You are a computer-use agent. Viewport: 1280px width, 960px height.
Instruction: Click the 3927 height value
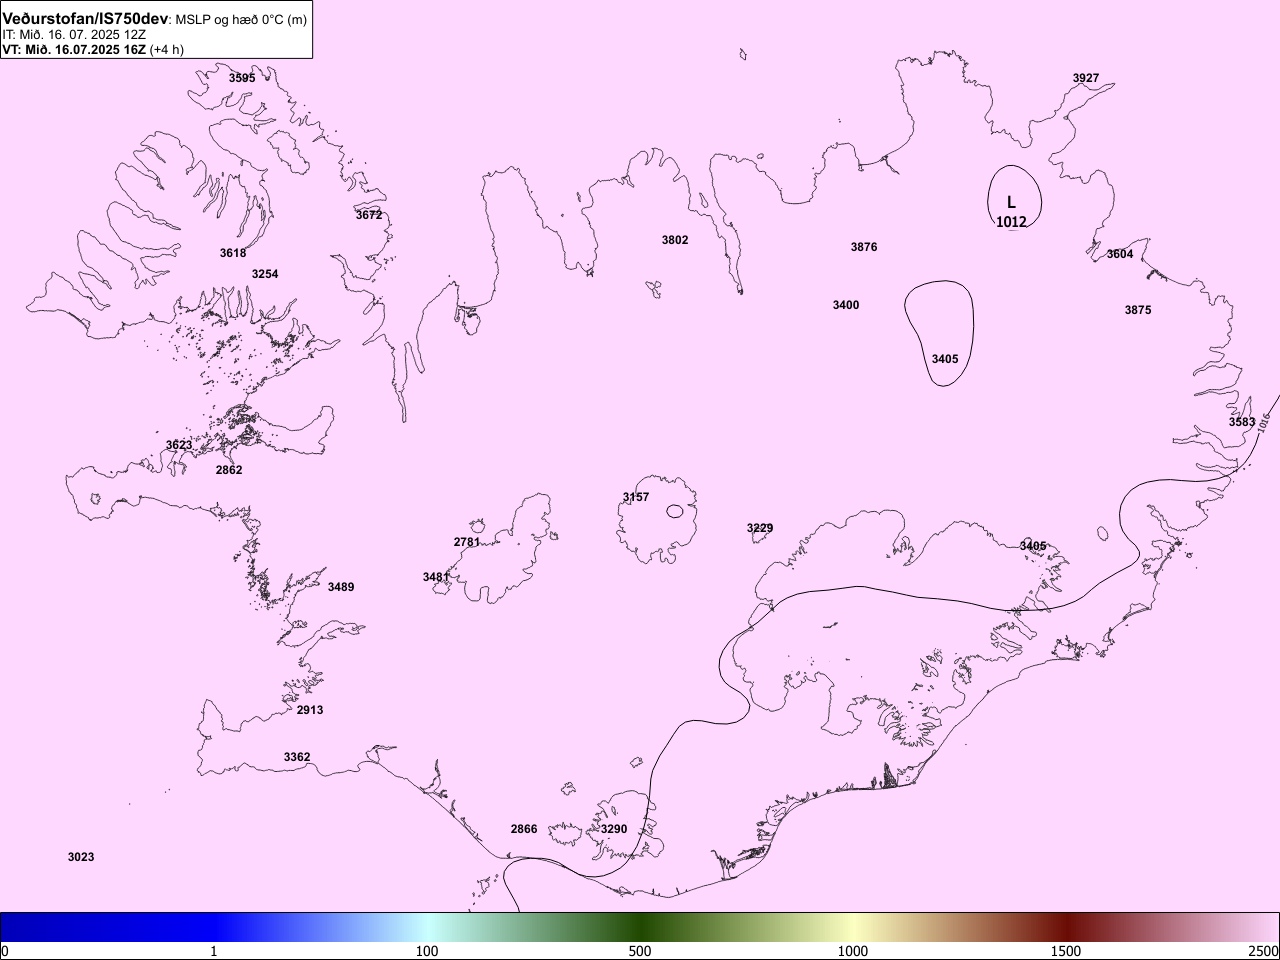click(x=1086, y=78)
